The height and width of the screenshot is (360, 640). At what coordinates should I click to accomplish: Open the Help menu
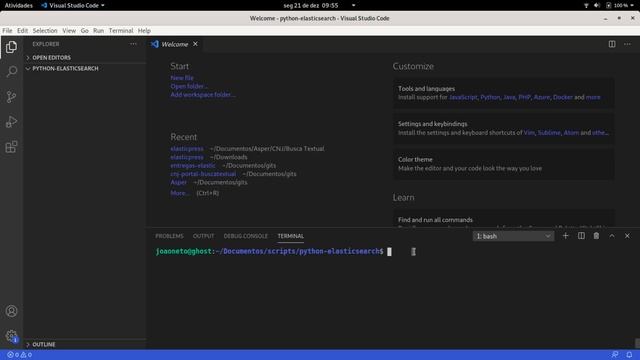pyautogui.click(x=144, y=31)
